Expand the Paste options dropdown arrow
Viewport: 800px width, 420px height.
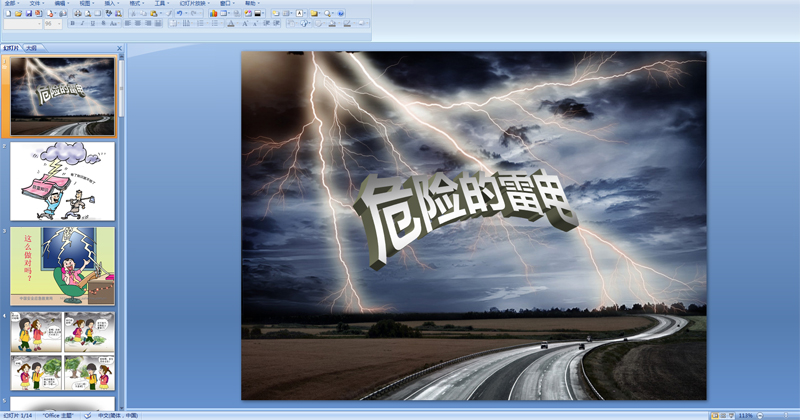[161, 14]
